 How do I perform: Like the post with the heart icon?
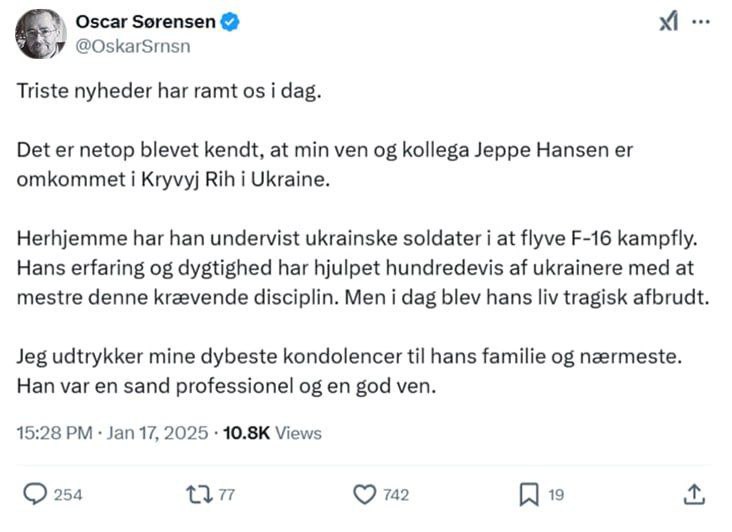365,494
